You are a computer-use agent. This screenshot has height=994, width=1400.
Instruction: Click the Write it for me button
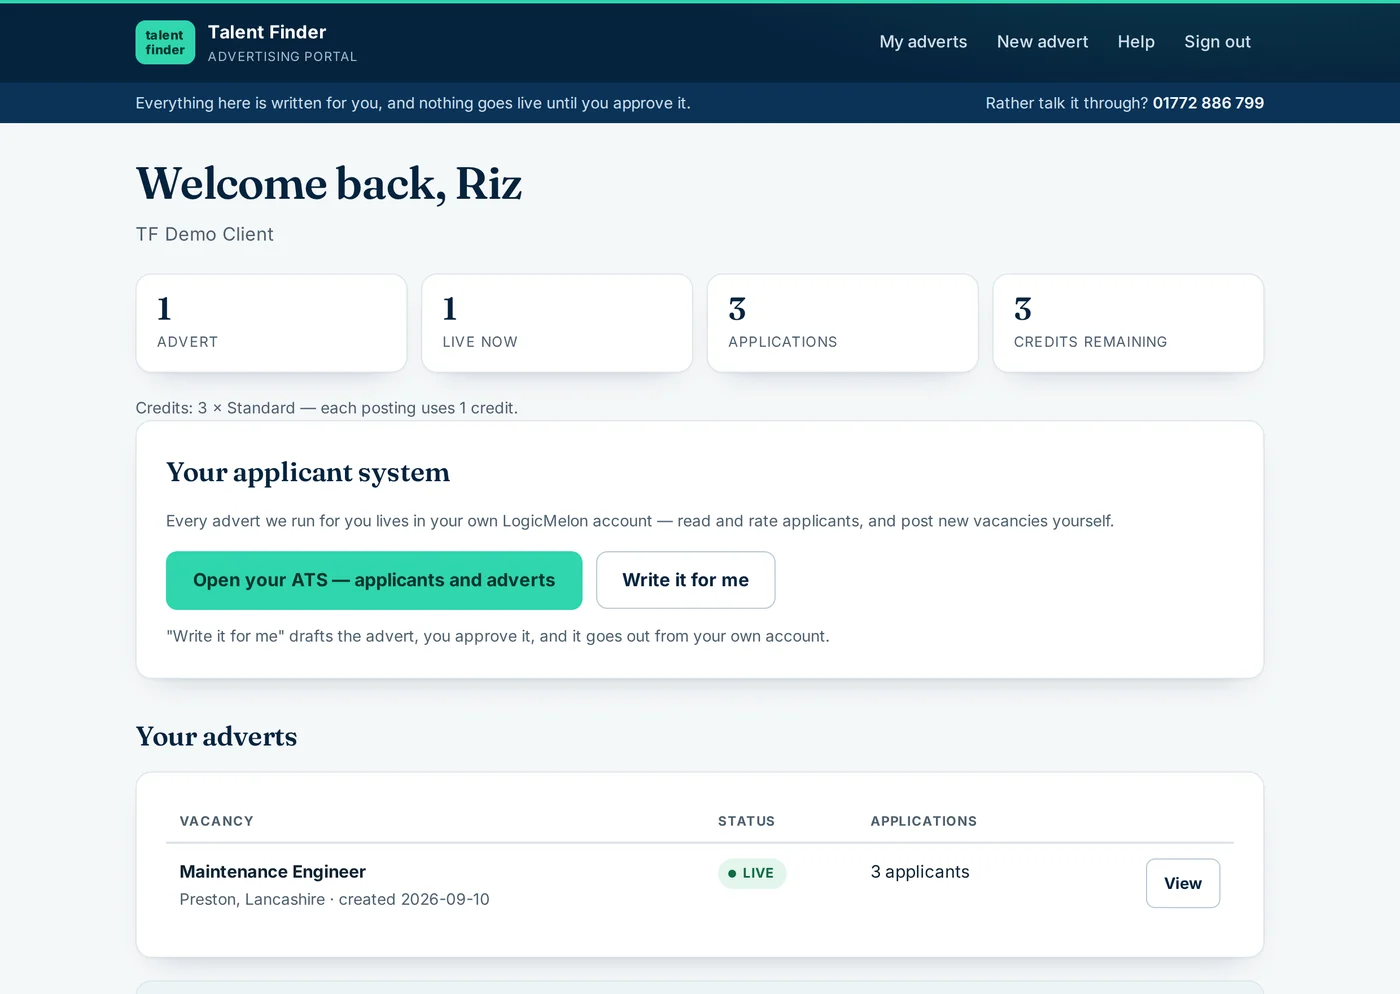[x=685, y=580]
